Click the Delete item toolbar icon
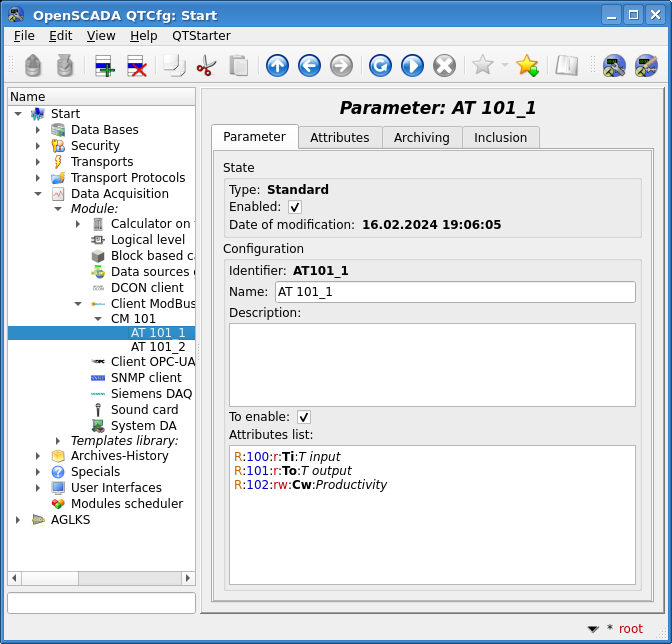The height and width of the screenshot is (644, 672). point(137,66)
